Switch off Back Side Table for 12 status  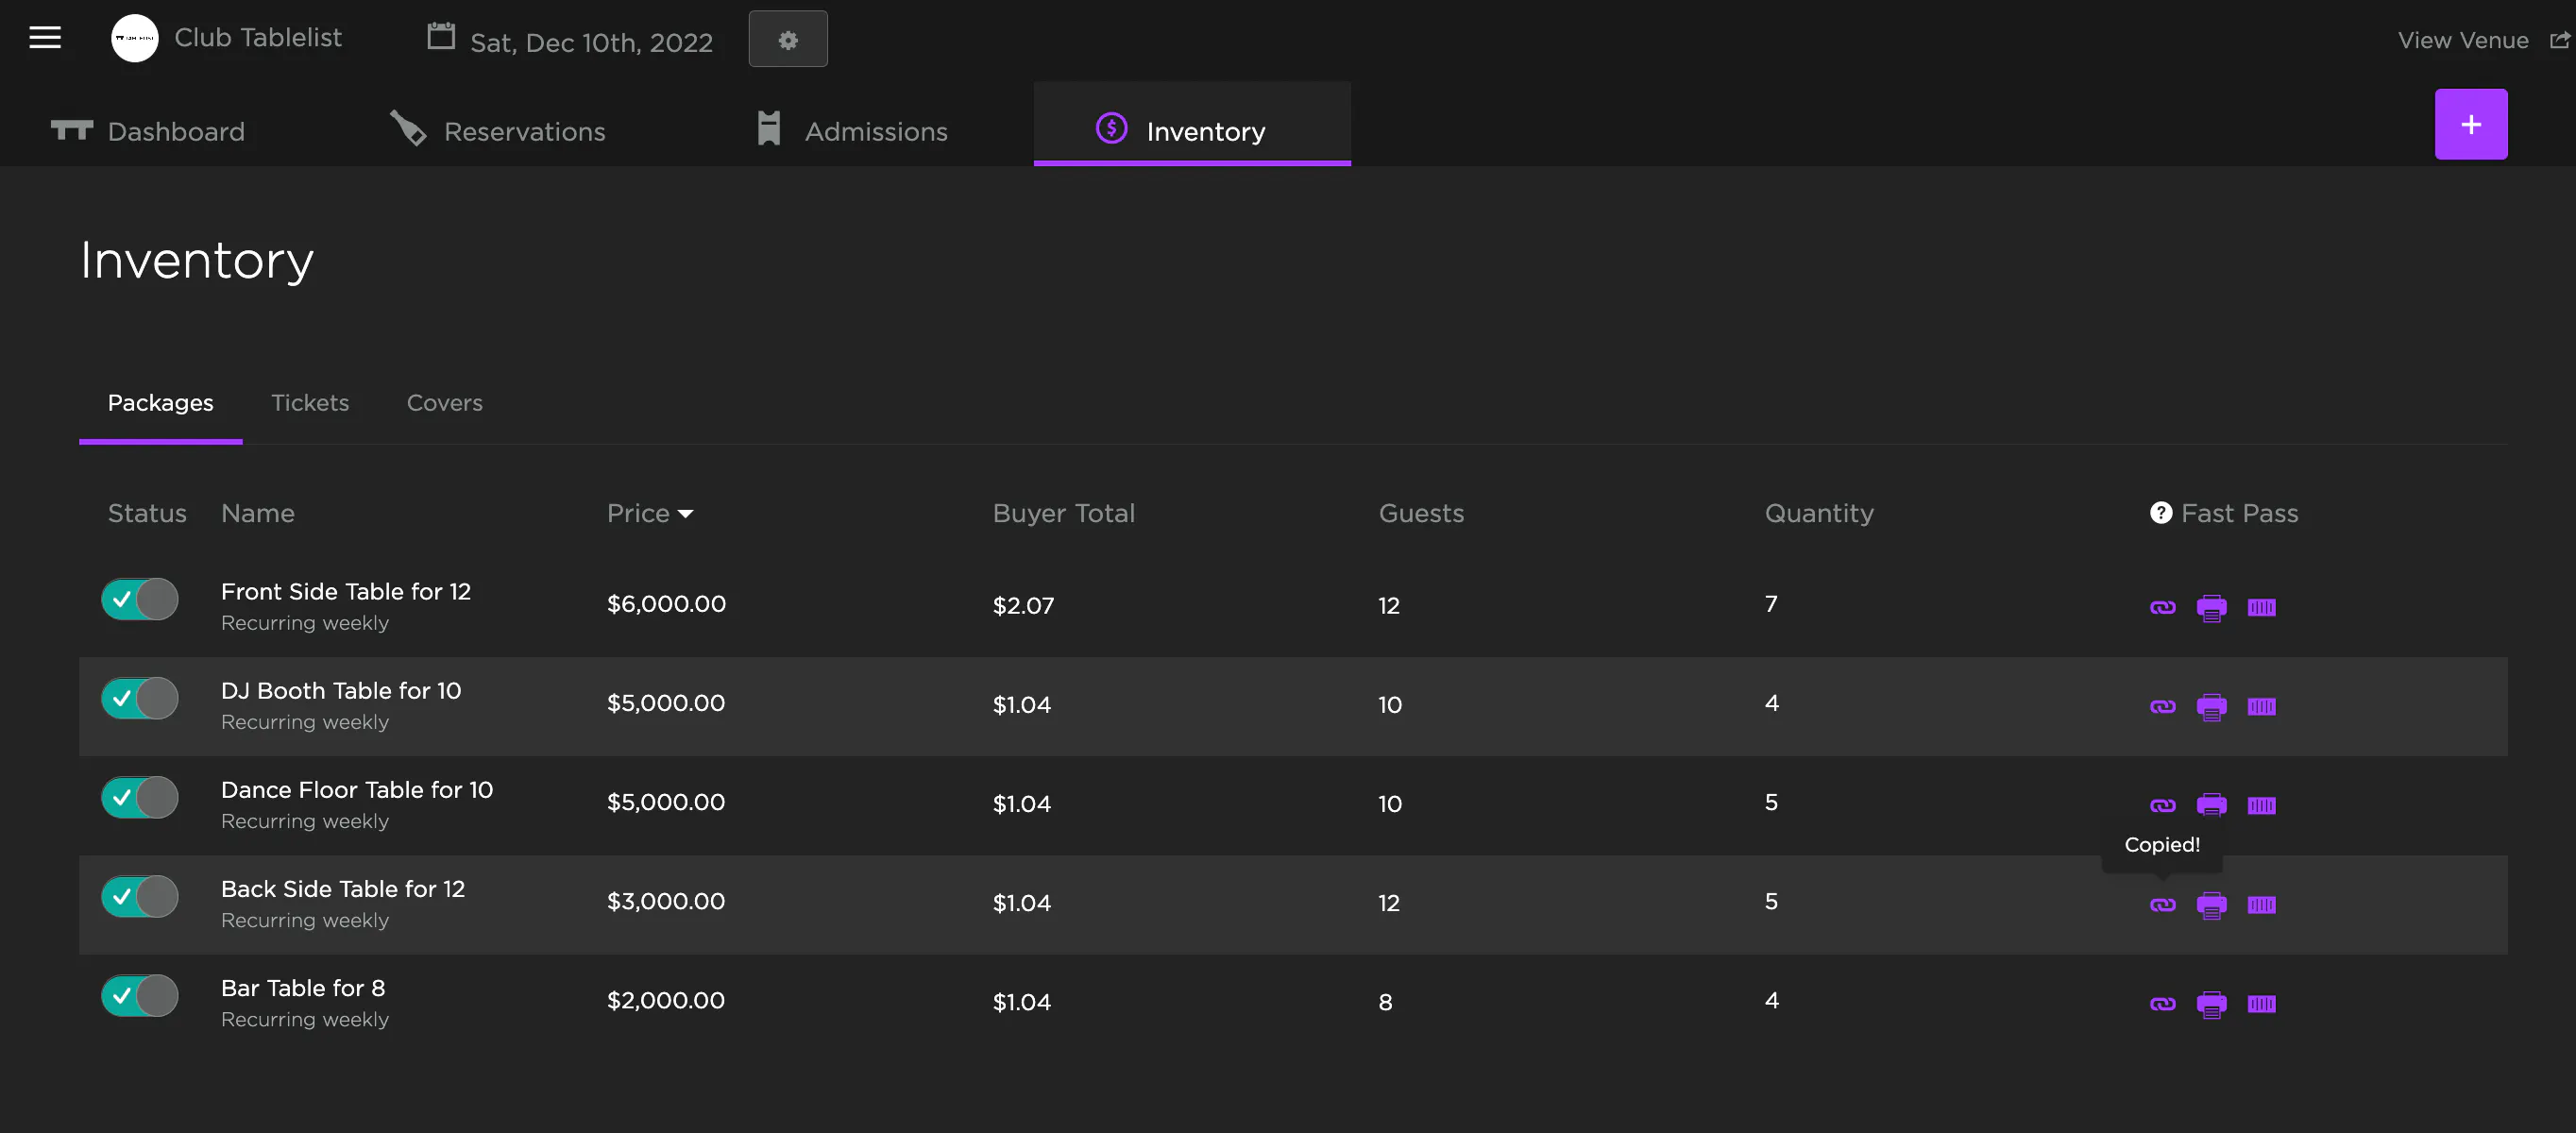(x=140, y=896)
